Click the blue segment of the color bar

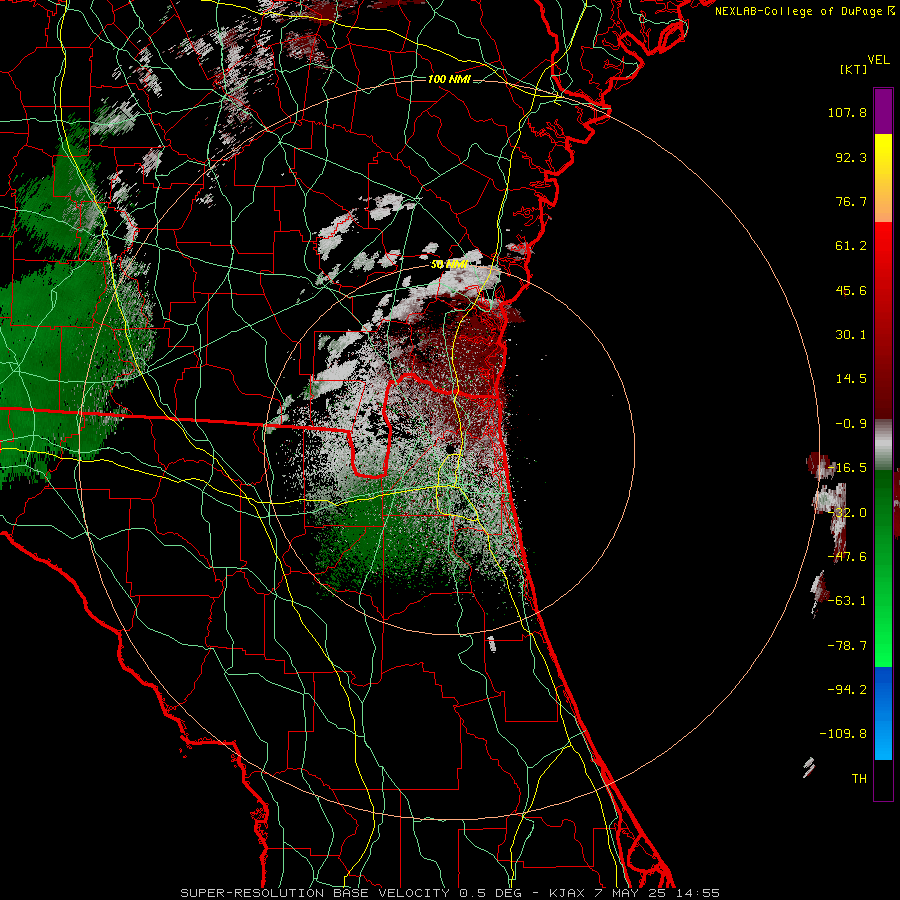(x=883, y=713)
